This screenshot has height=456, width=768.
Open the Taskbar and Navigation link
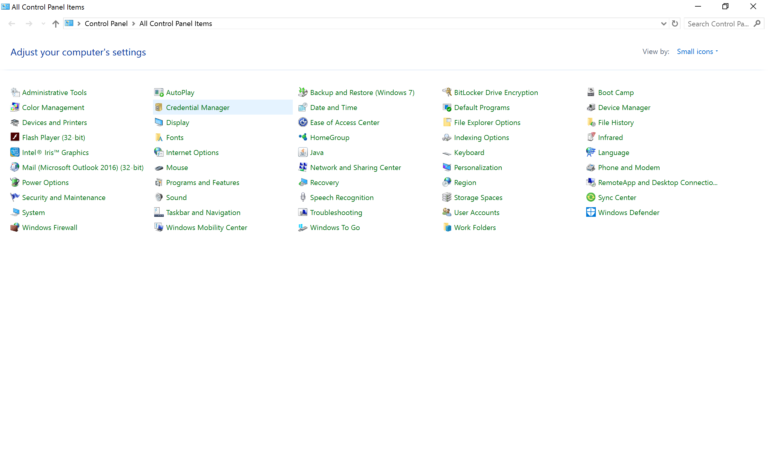point(203,213)
